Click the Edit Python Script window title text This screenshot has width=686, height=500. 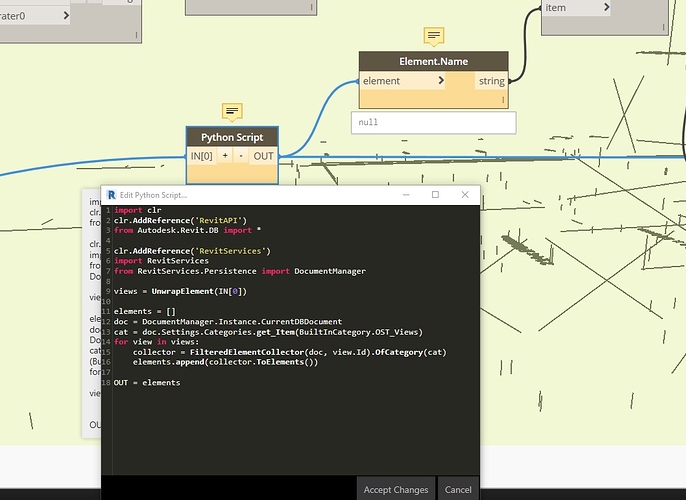click(153, 195)
